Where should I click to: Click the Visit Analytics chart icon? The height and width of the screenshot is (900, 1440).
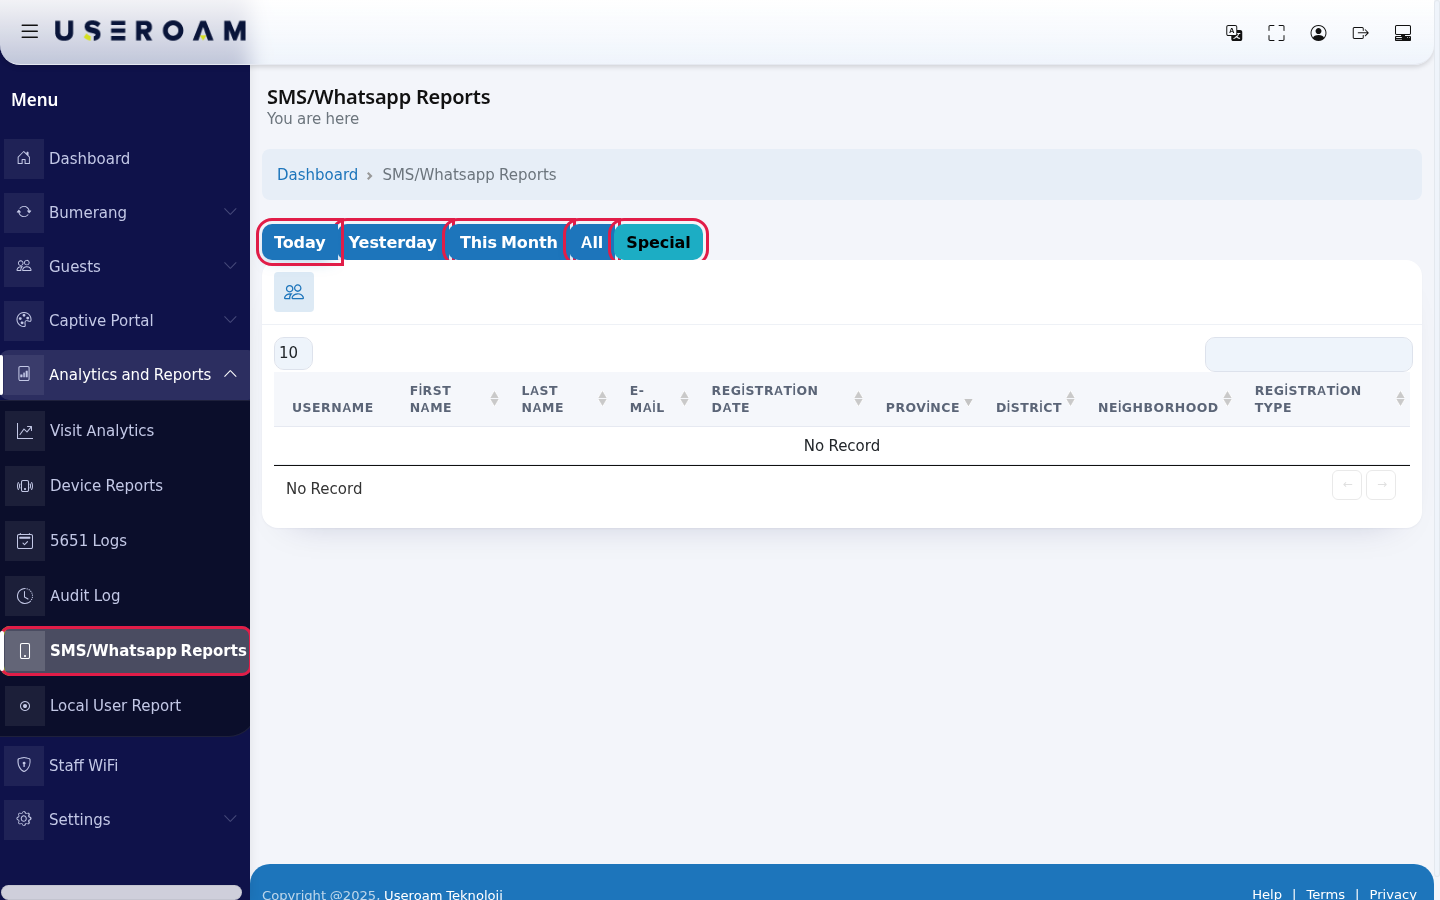coord(25,431)
